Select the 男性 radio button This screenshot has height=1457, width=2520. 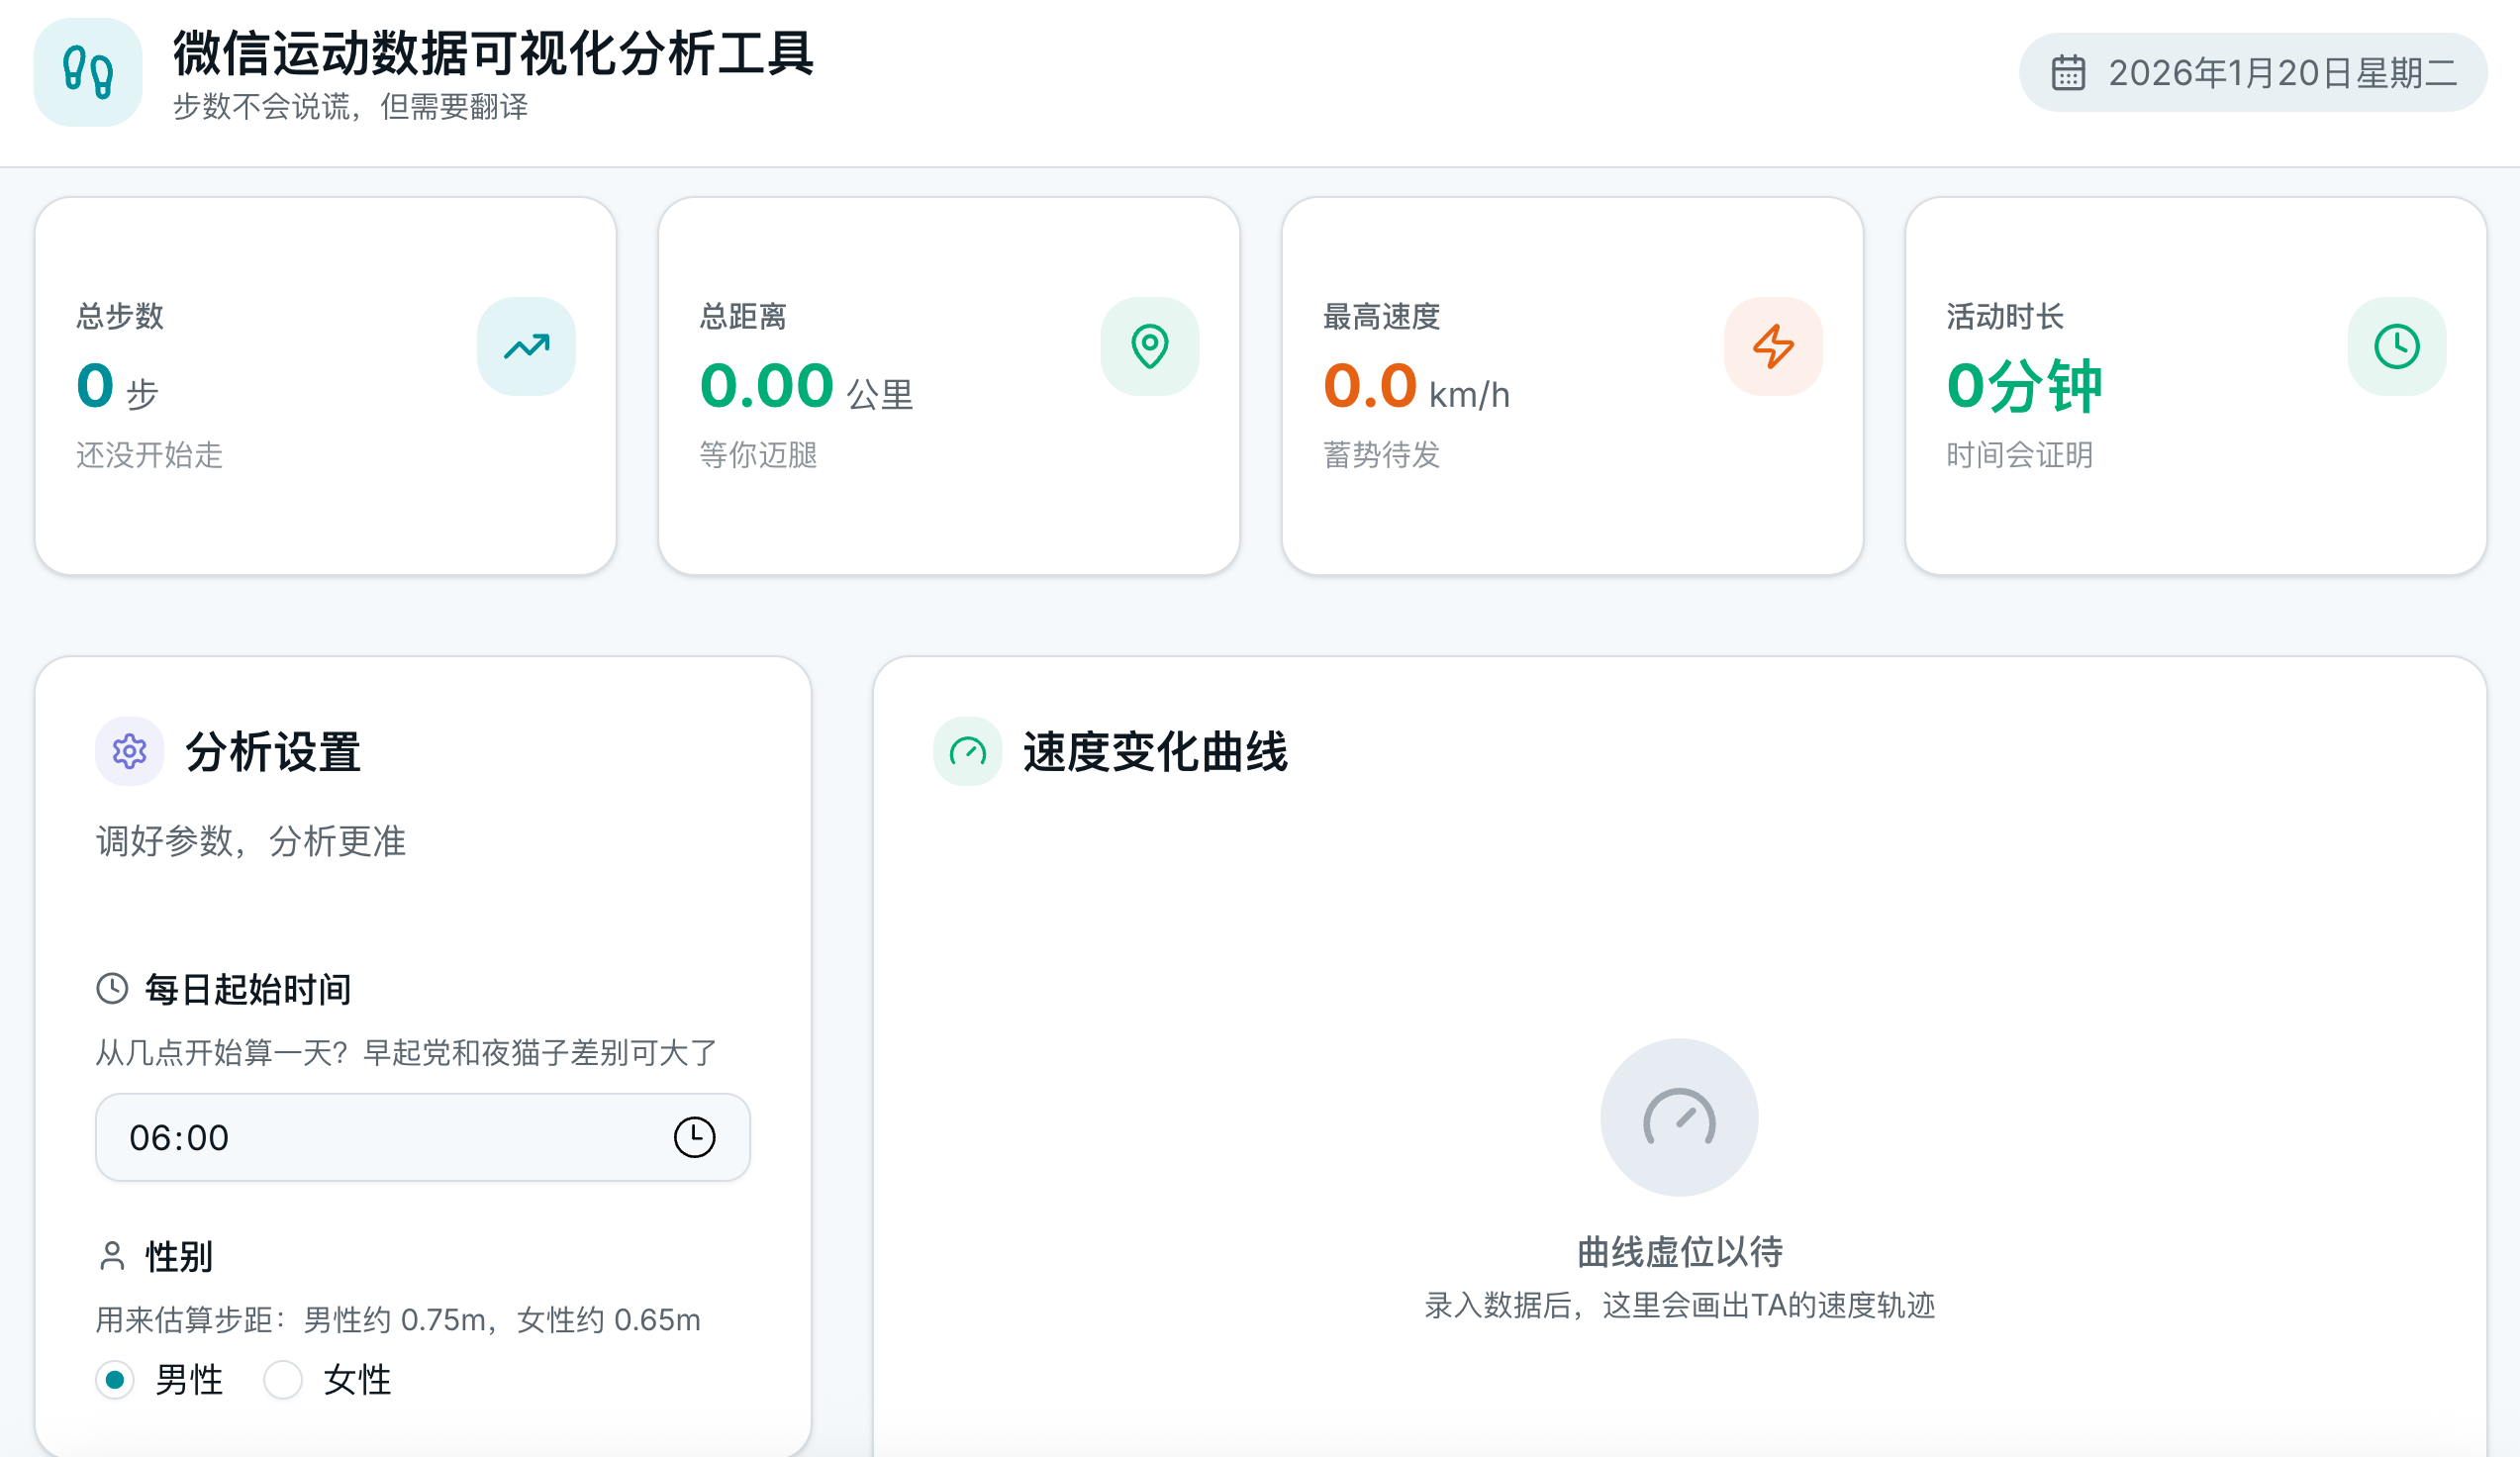(x=115, y=1380)
